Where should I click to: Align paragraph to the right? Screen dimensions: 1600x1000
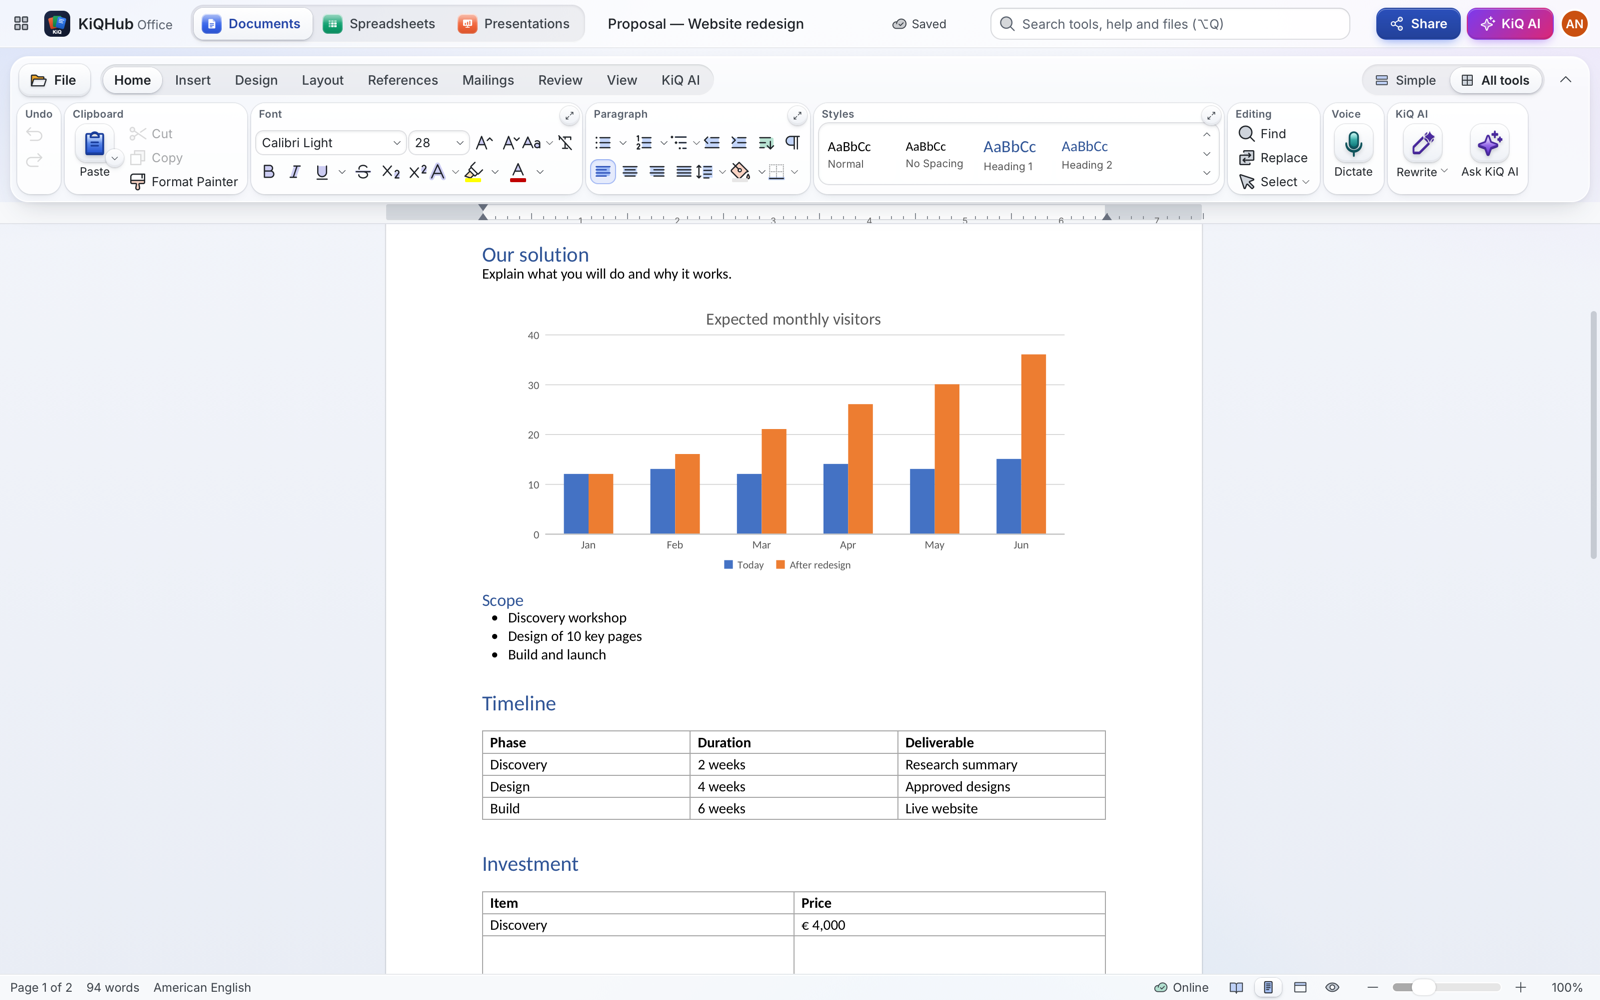(x=657, y=172)
